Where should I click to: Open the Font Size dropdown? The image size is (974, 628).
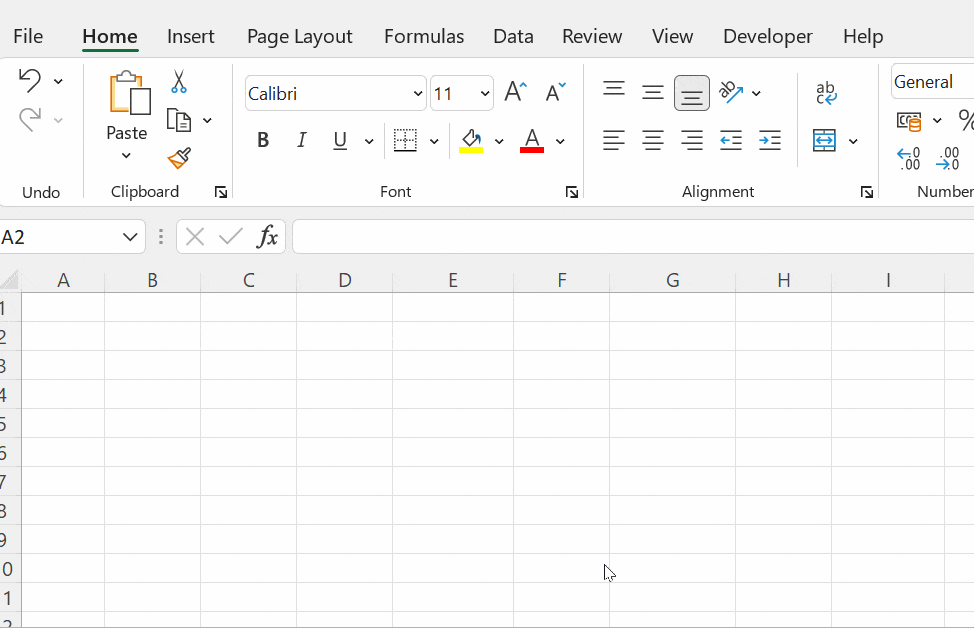tap(484, 92)
